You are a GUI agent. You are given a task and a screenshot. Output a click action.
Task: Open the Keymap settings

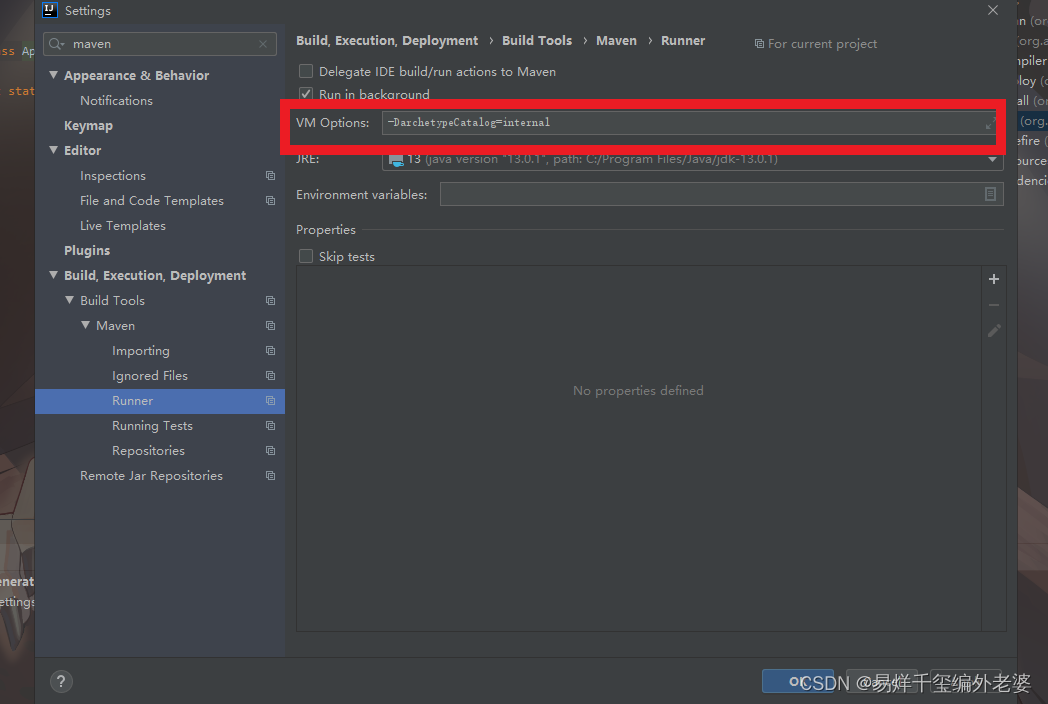pos(88,126)
